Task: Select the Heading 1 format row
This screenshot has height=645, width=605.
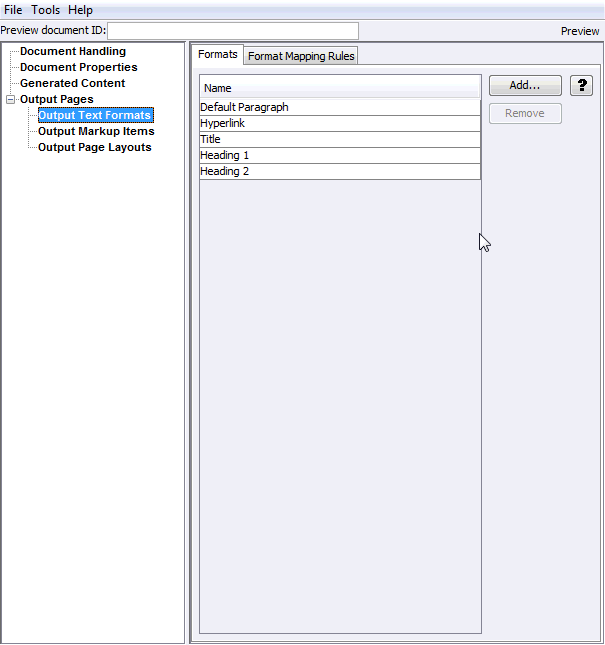Action: click(340, 155)
